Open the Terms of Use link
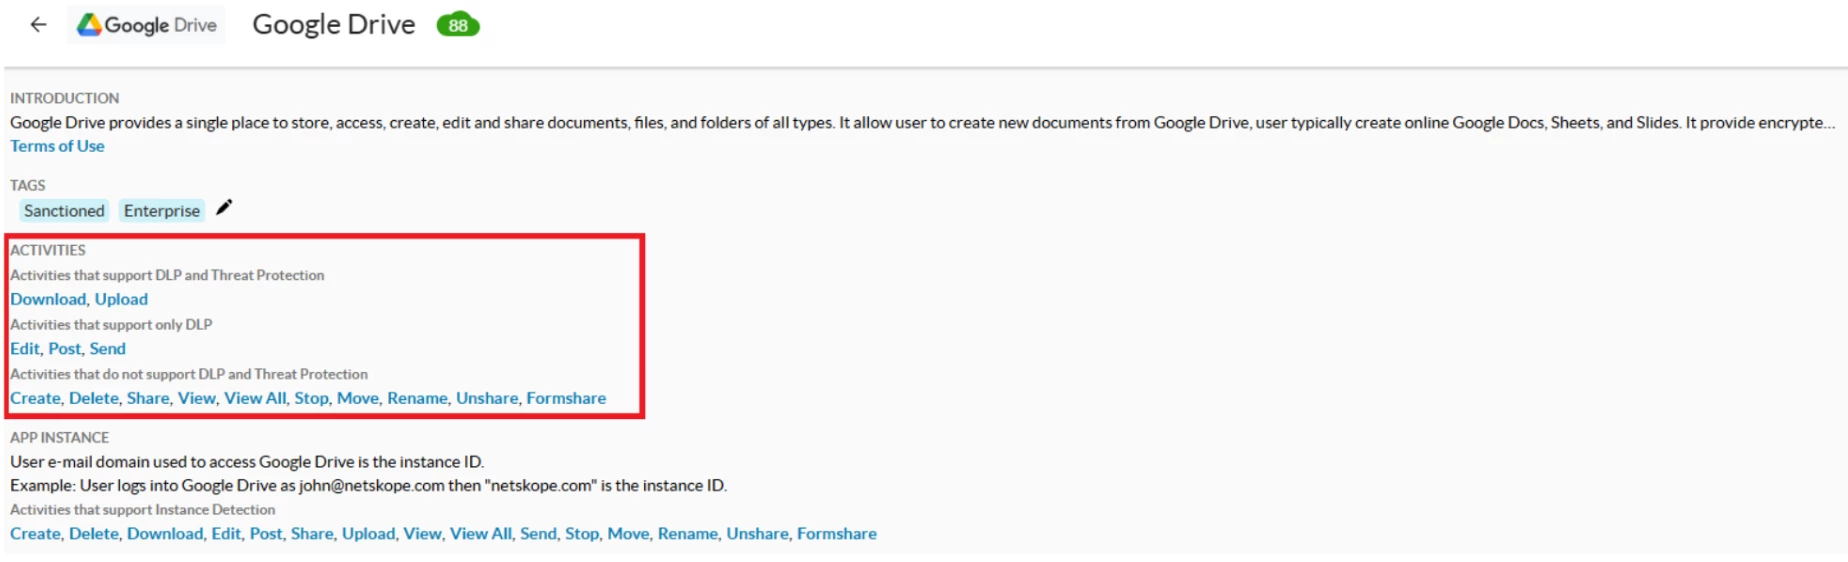This screenshot has width=1848, height=562. [x=57, y=146]
